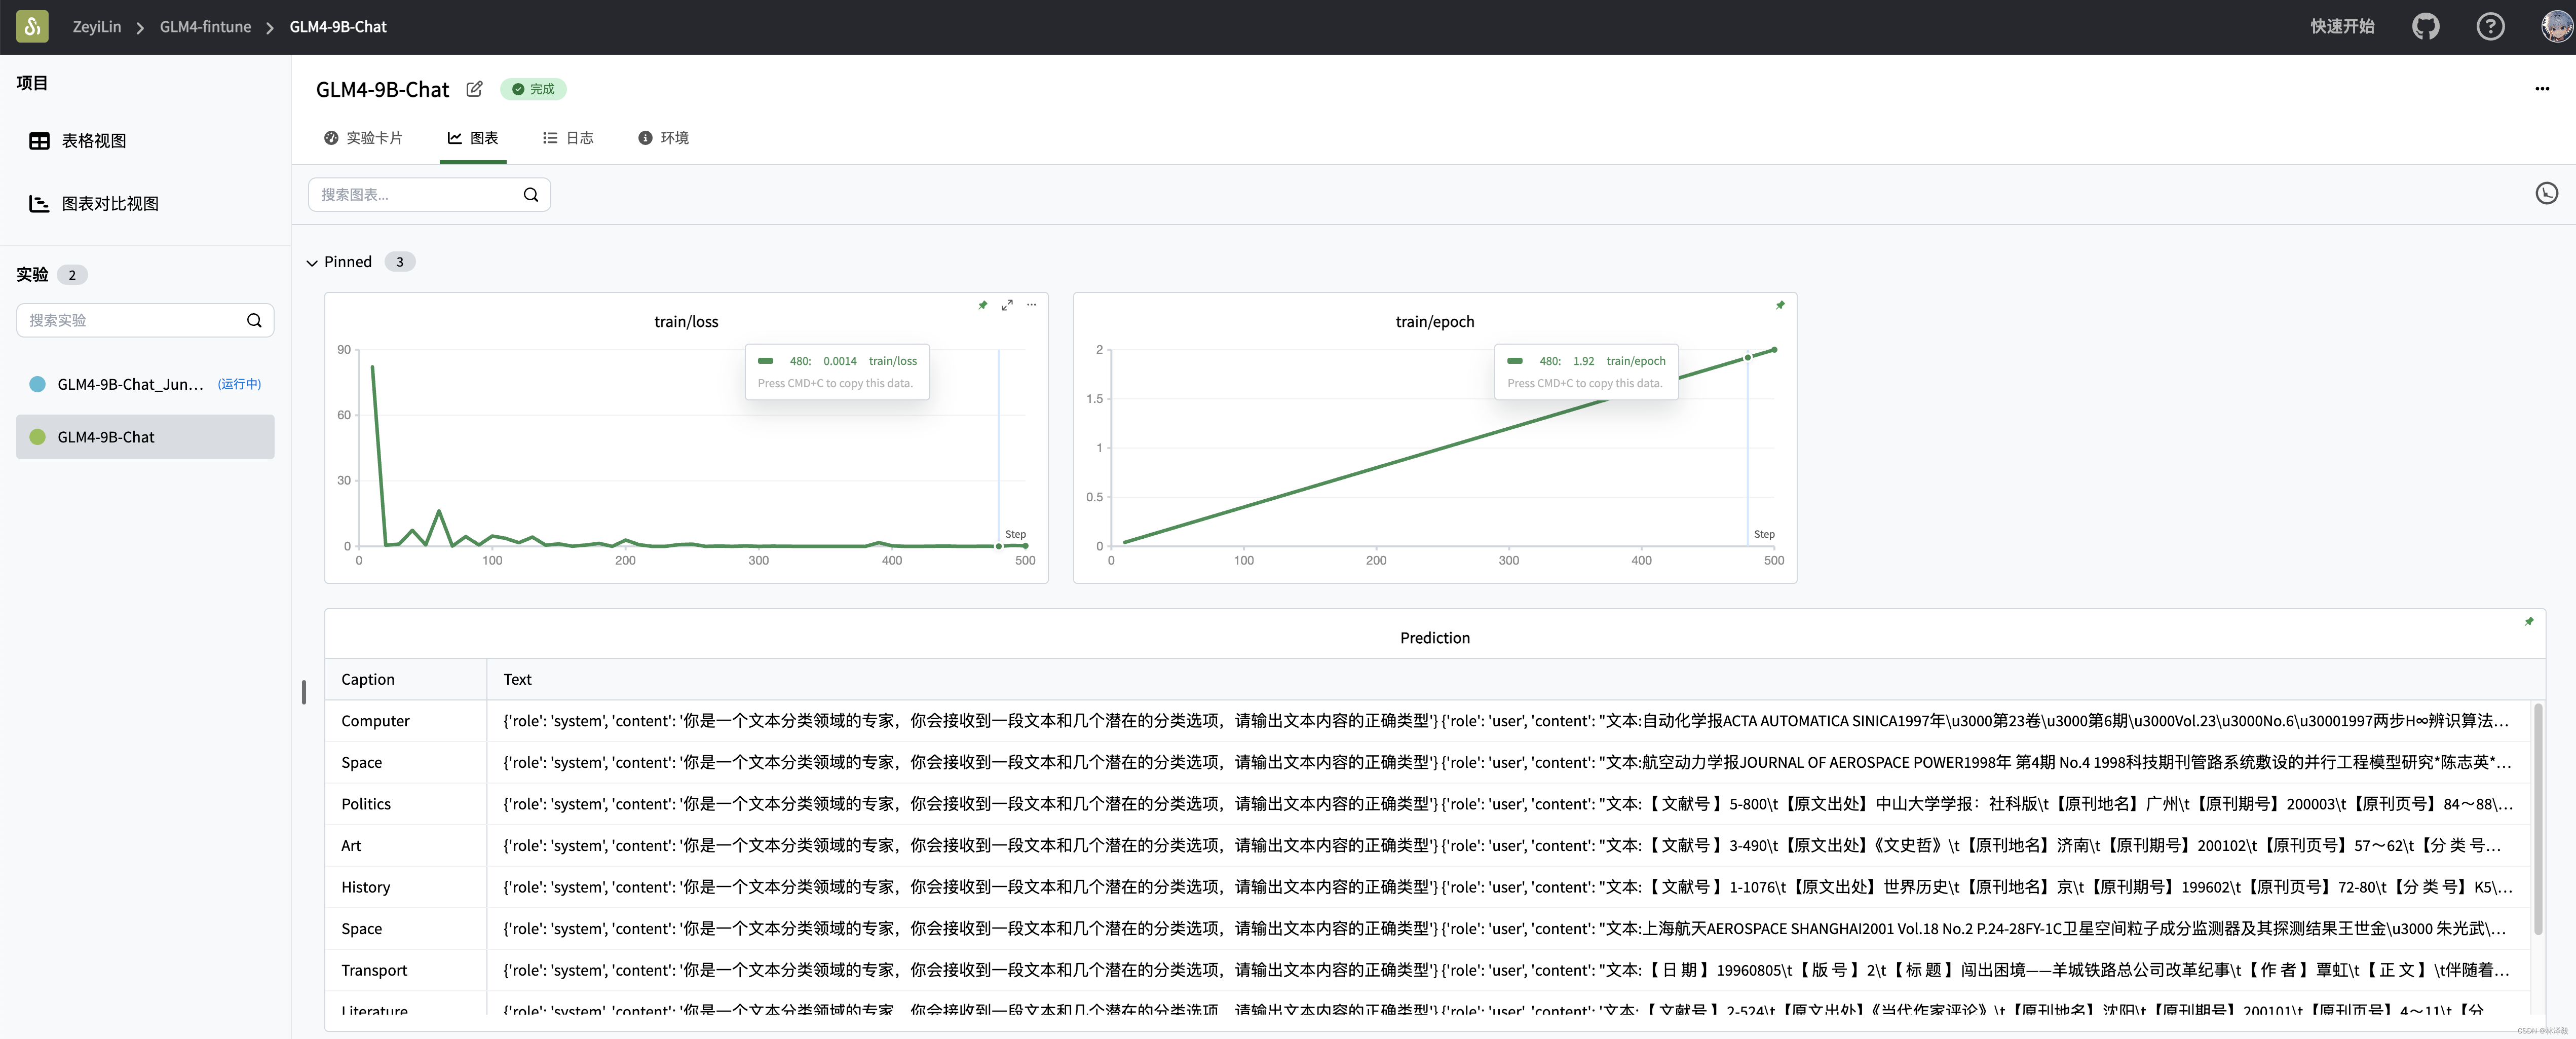Click the clock history icon

click(2546, 193)
